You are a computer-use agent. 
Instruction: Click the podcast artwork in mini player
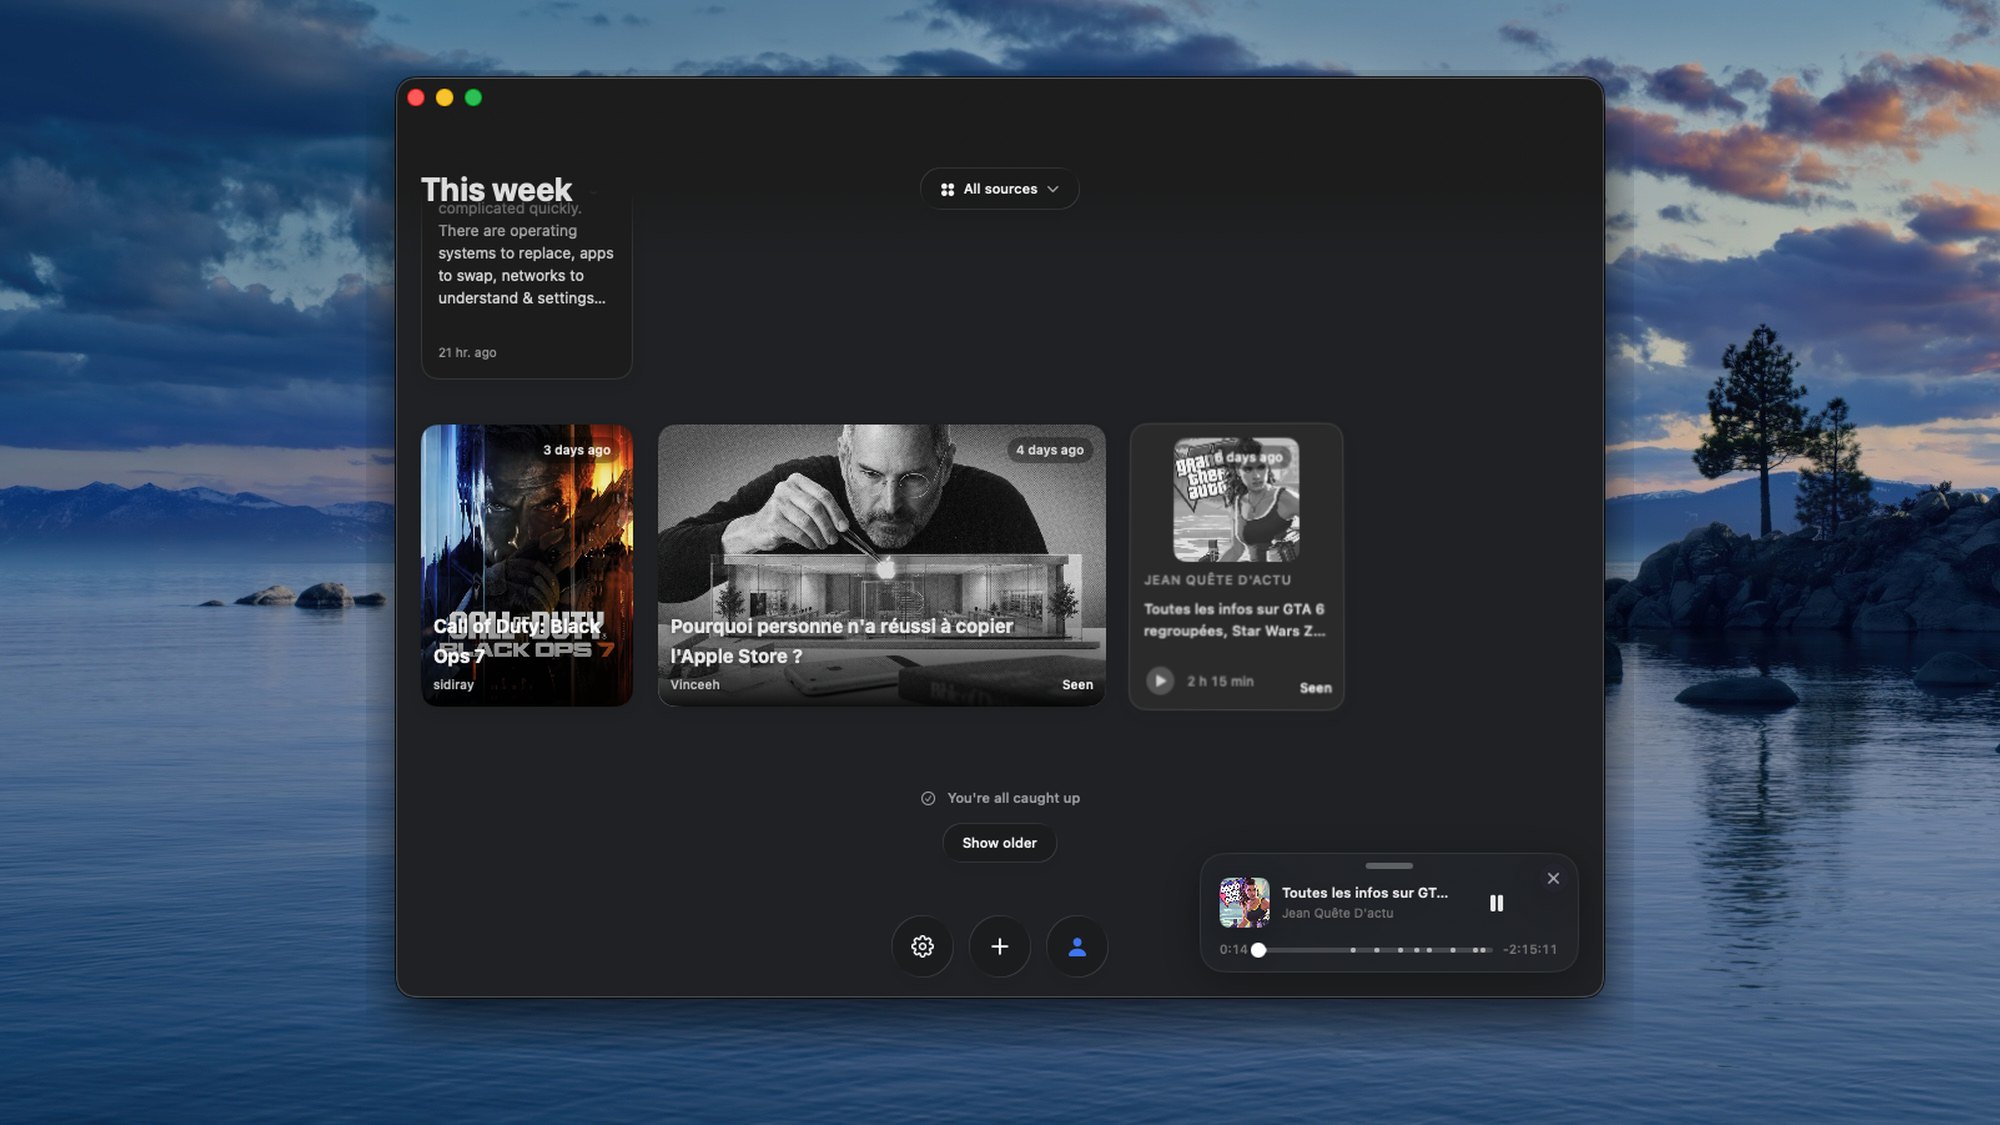tap(1244, 902)
